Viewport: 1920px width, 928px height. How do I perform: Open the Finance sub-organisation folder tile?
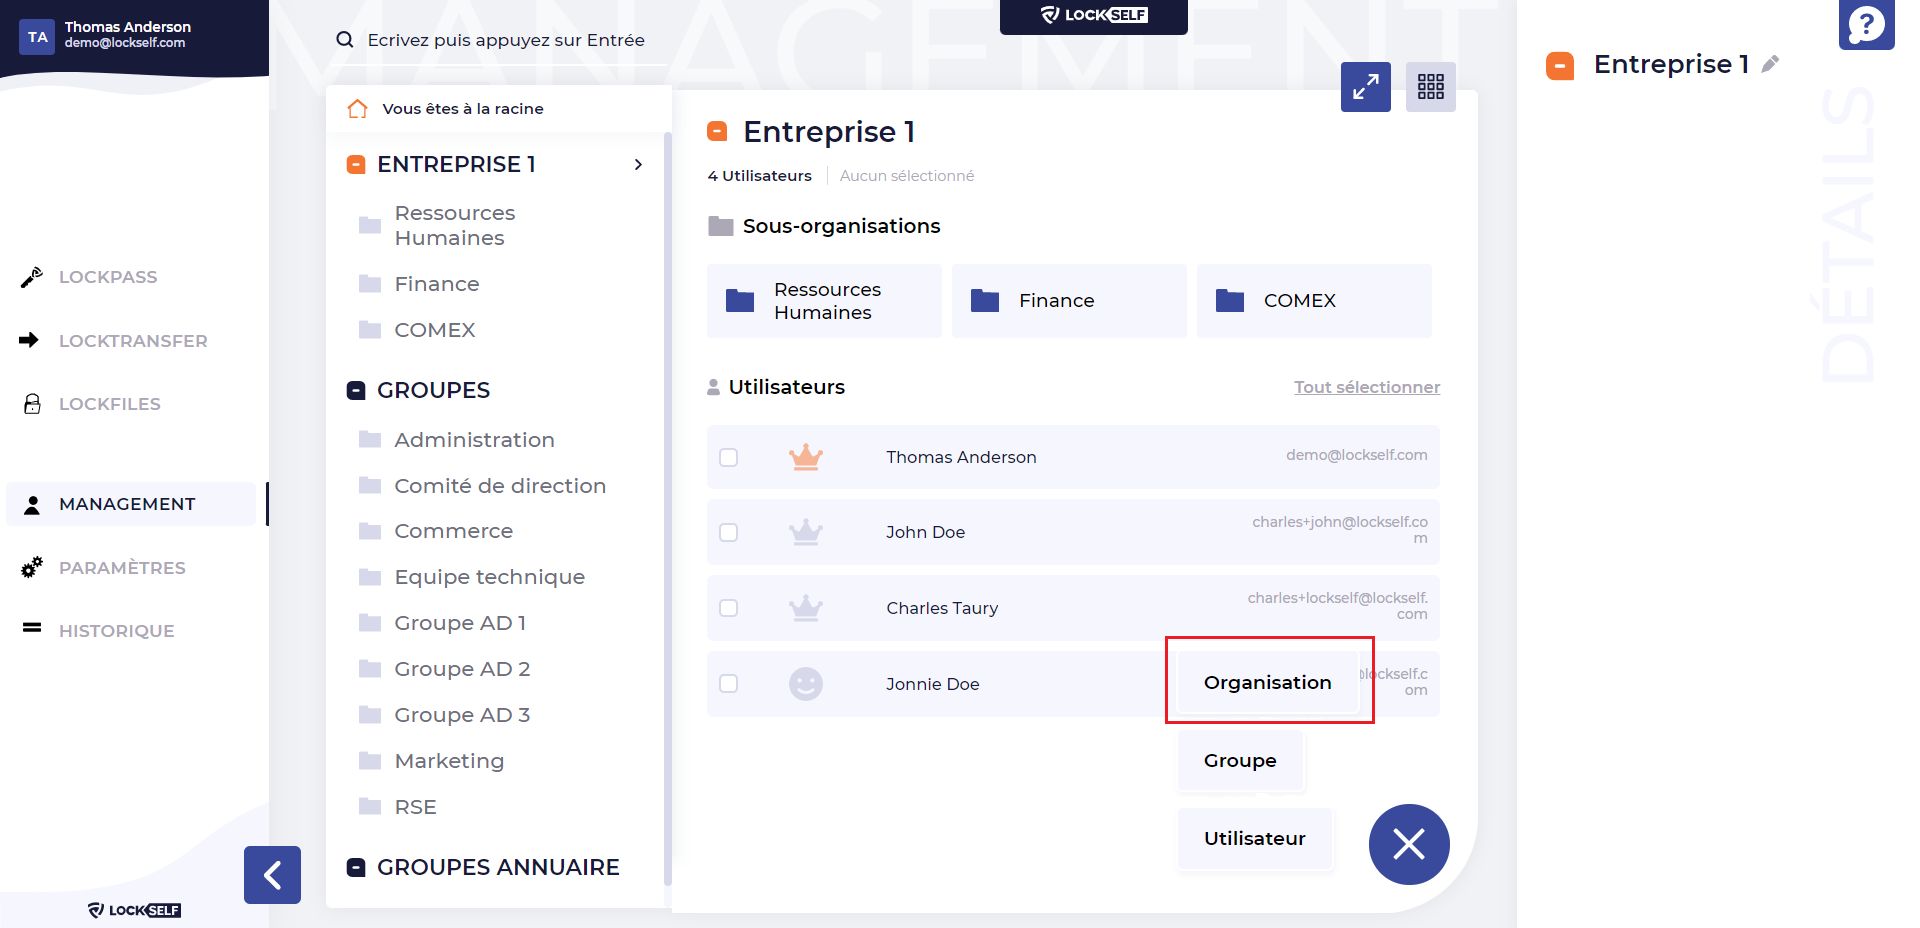1069,301
